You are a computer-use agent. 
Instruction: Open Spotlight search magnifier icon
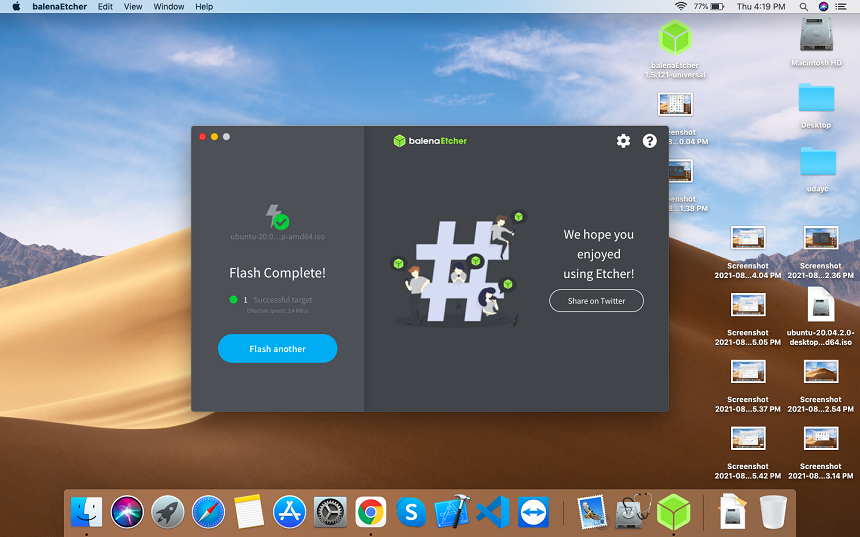(804, 7)
